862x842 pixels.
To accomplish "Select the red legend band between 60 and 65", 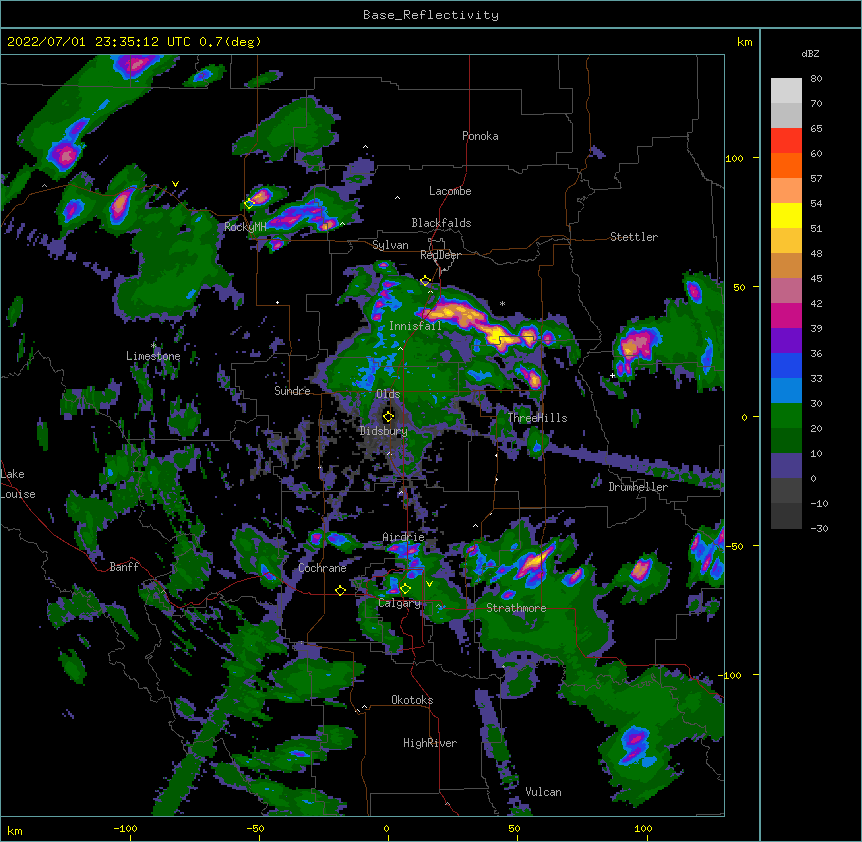I will click(x=786, y=141).
